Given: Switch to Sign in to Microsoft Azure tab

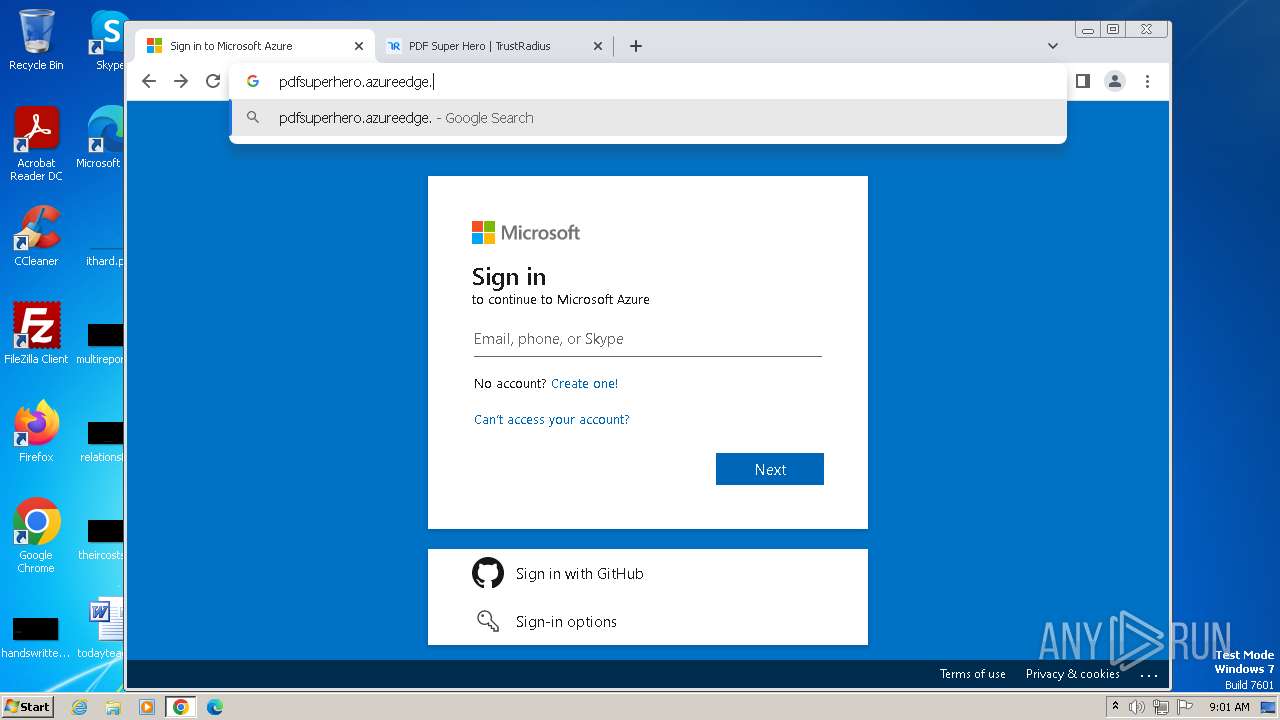Looking at the screenshot, I should 255,46.
